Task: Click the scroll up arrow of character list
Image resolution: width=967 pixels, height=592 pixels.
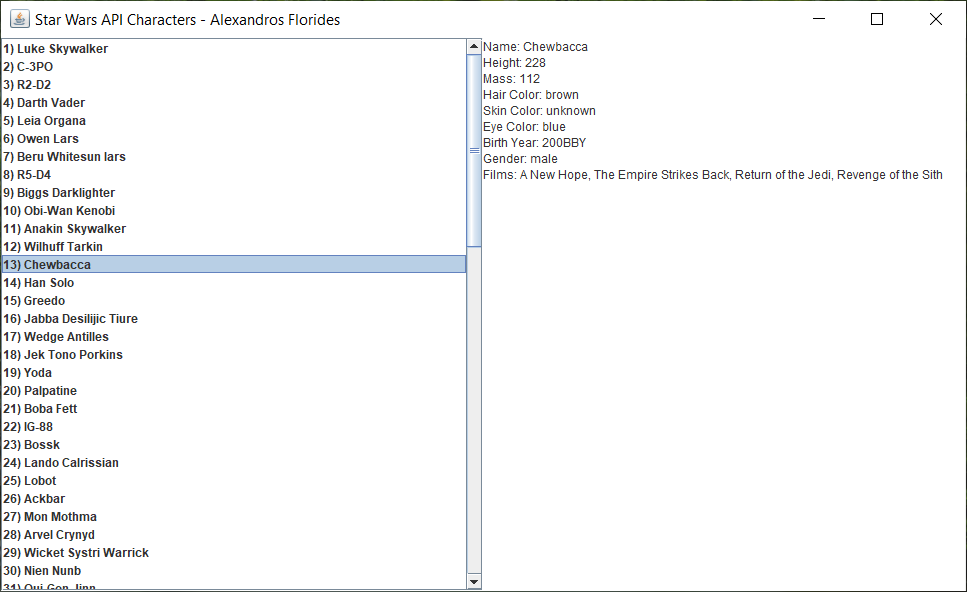Action: pos(474,46)
